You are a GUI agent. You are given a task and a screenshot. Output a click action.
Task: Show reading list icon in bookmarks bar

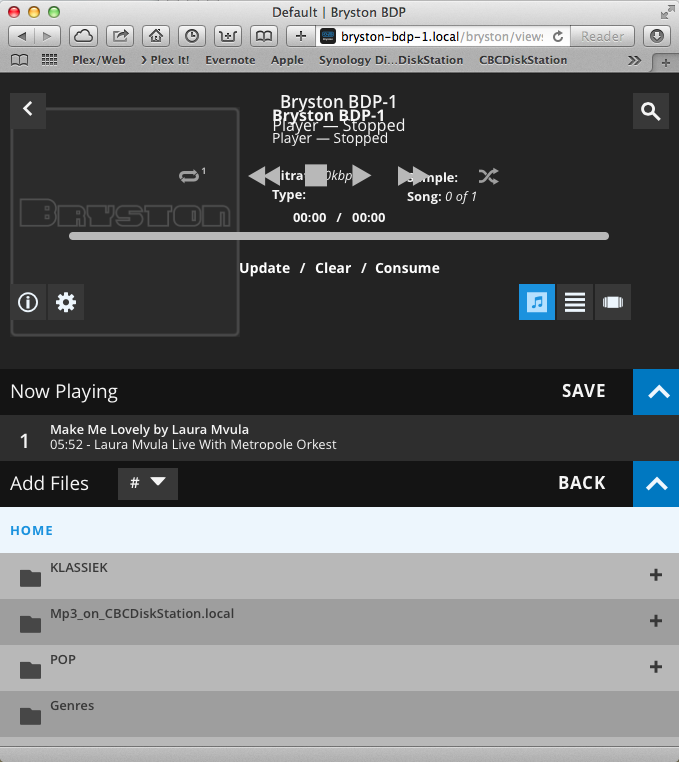[19, 60]
